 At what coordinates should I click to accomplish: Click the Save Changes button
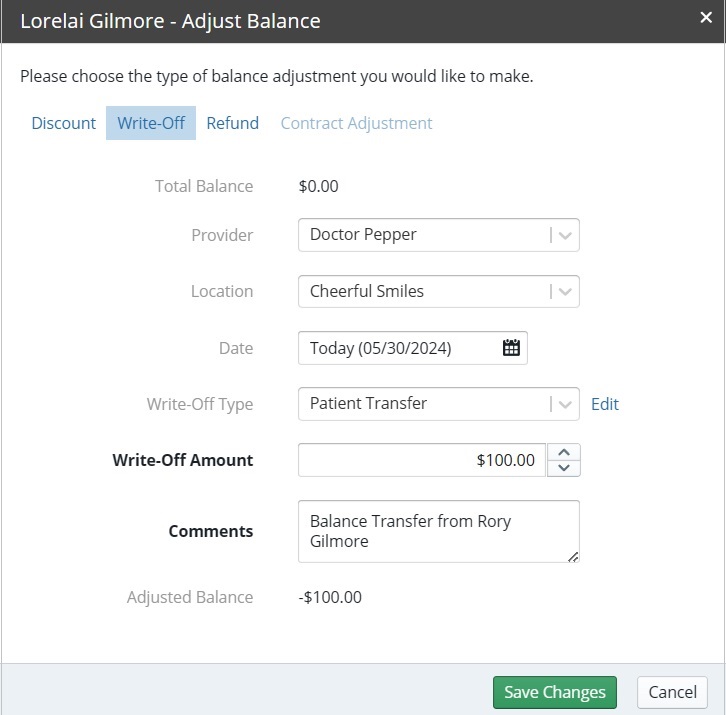point(555,692)
